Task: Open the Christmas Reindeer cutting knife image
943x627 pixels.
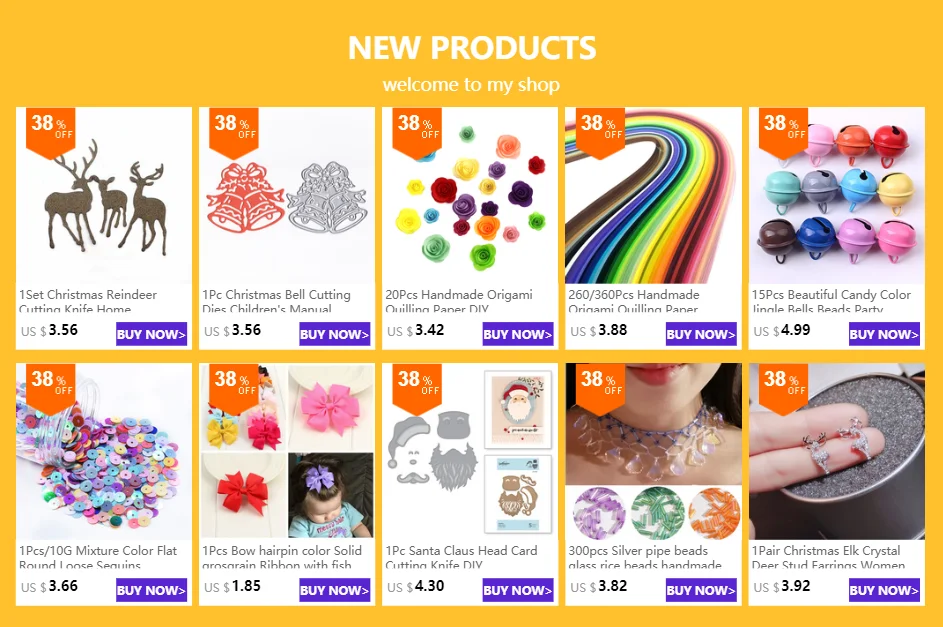Action: pyautogui.click(x=103, y=195)
